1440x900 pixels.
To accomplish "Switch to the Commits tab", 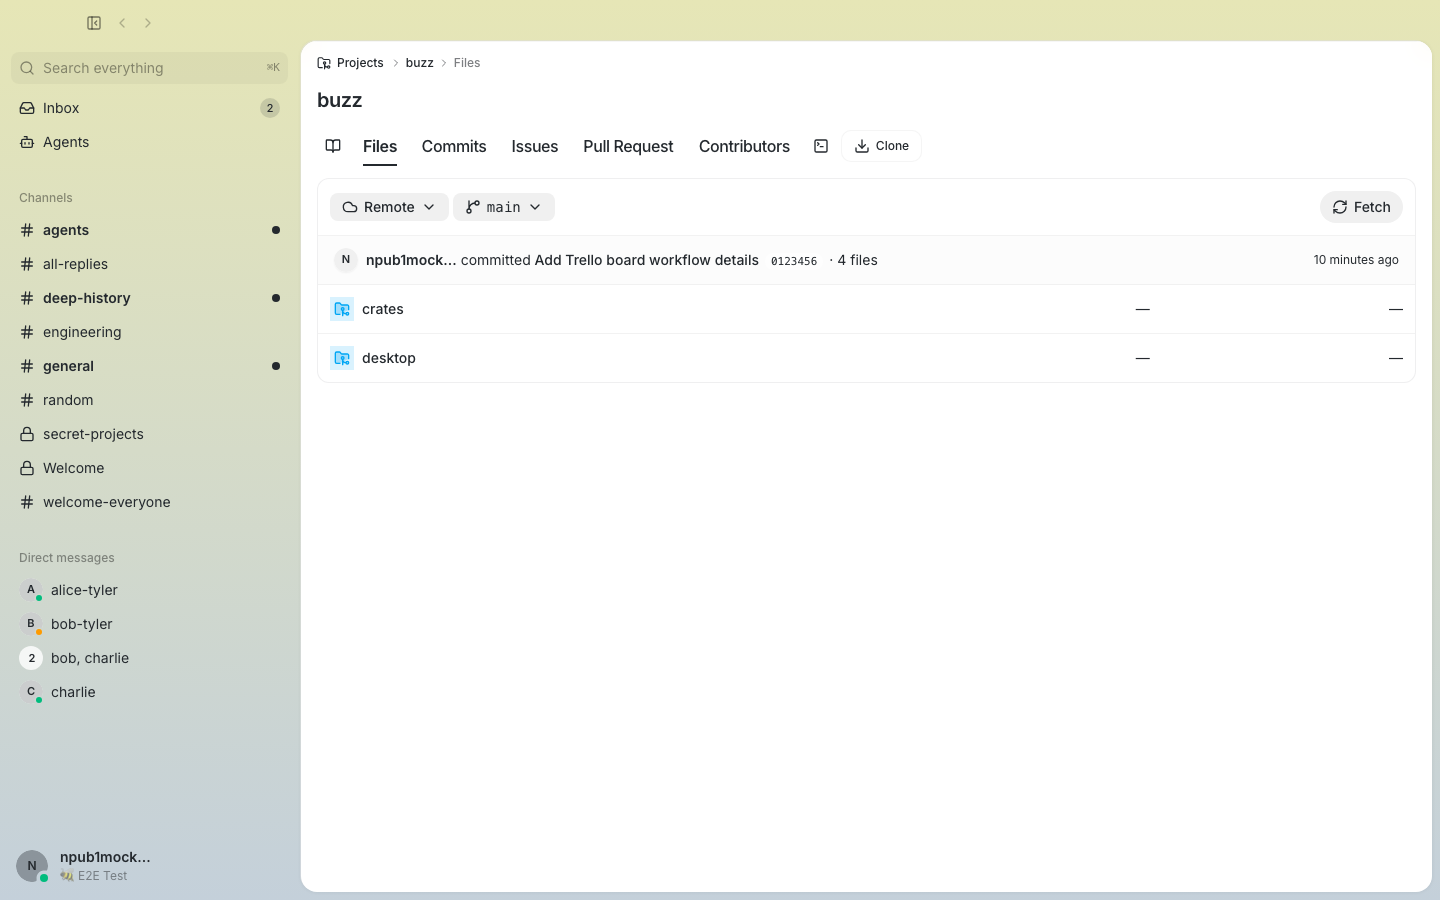I will (x=454, y=146).
